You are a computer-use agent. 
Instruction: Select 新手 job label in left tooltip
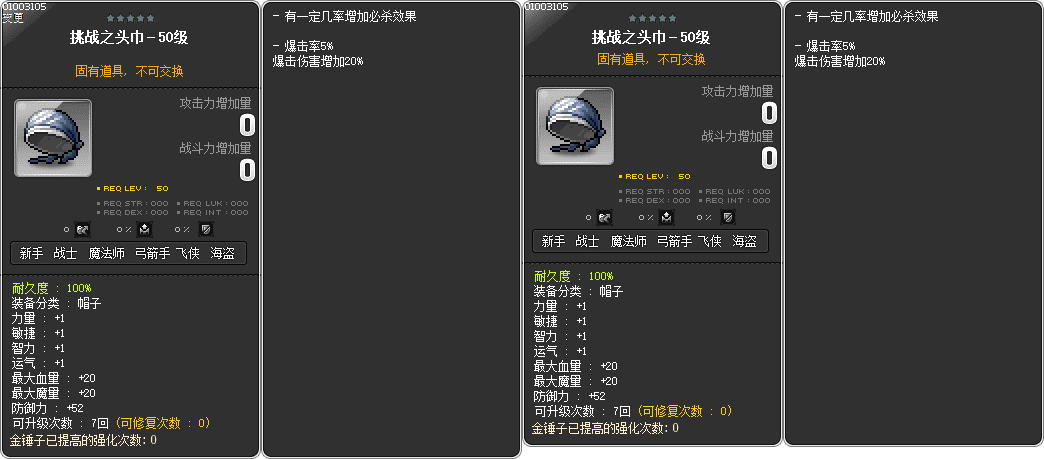31,254
